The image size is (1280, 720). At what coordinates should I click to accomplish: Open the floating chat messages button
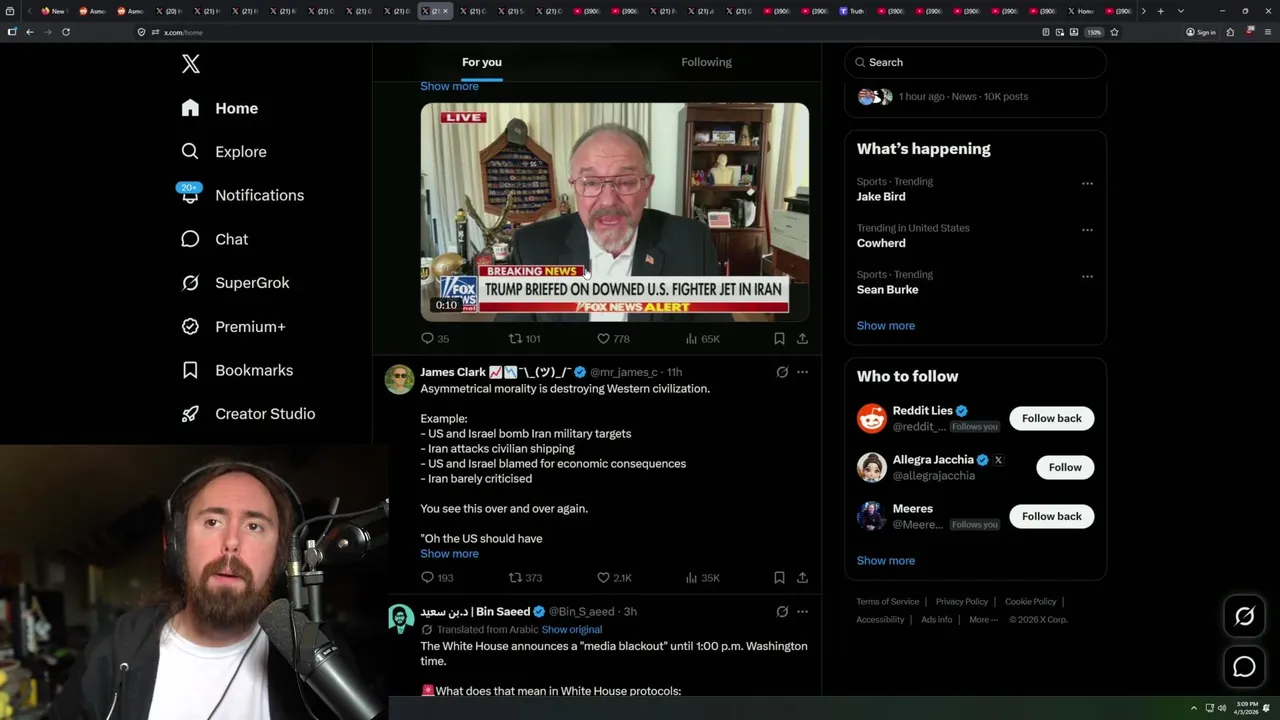tap(1244, 666)
